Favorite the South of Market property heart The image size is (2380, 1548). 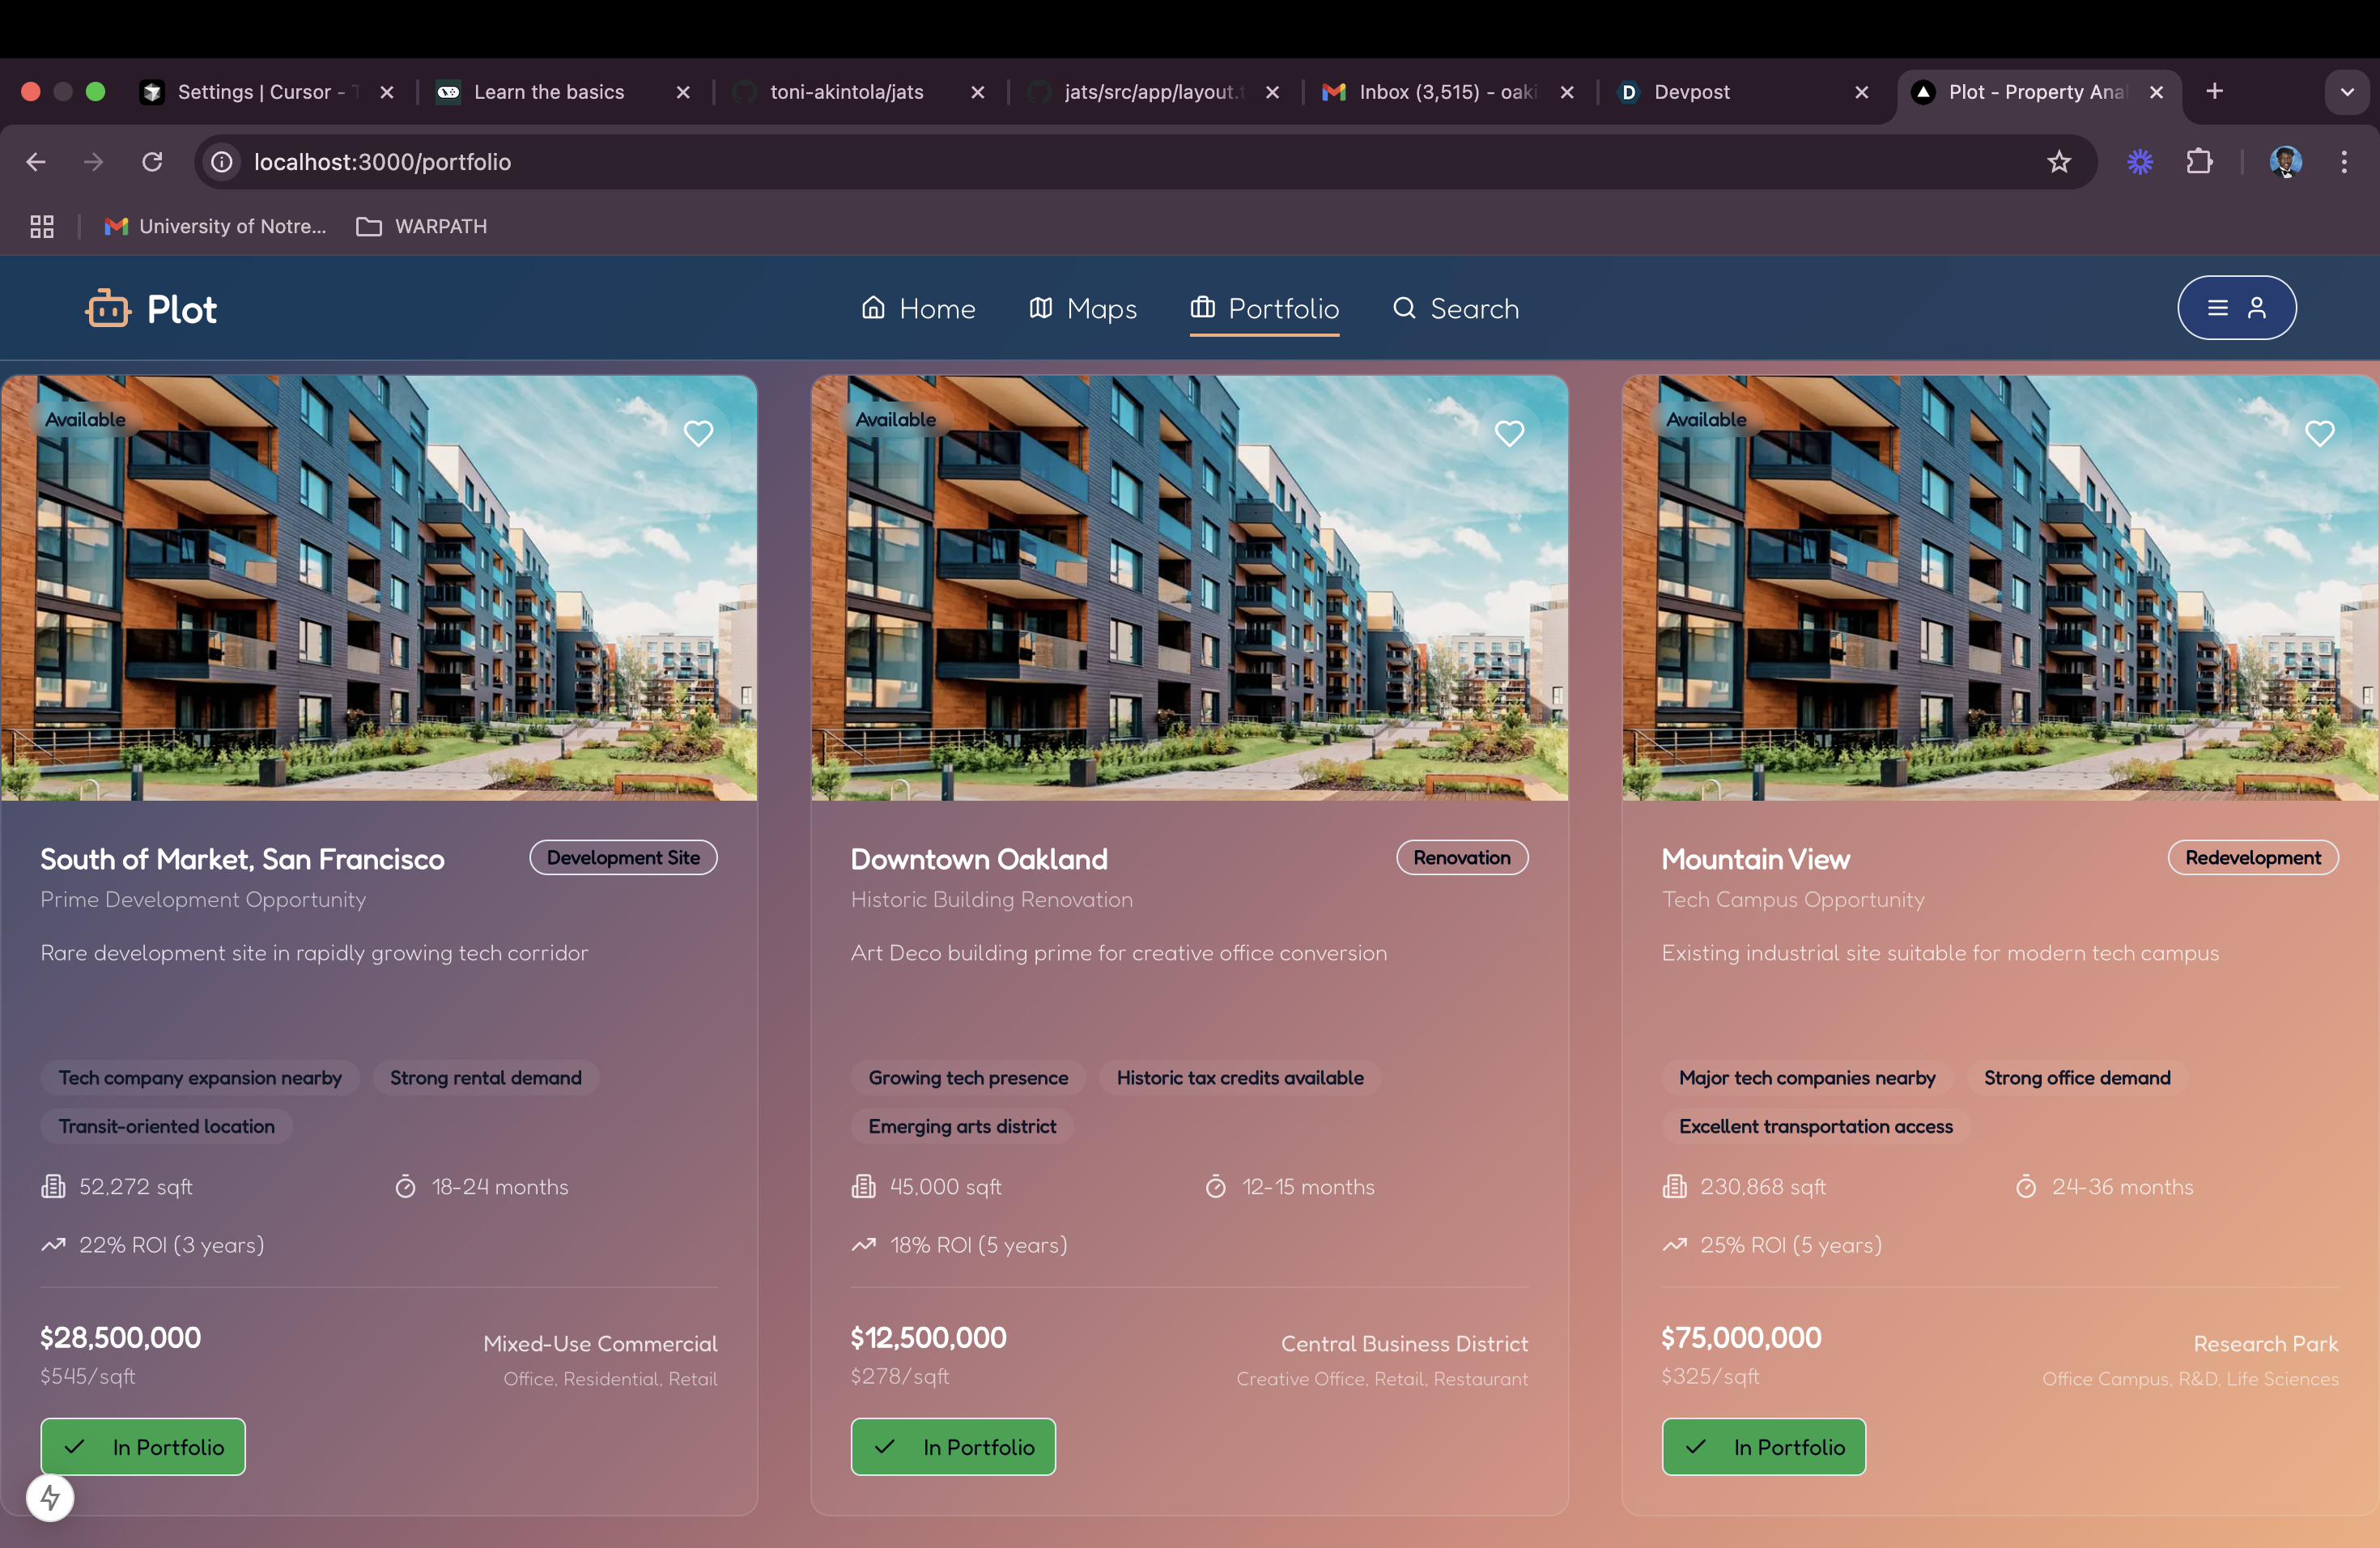[x=698, y=433]
